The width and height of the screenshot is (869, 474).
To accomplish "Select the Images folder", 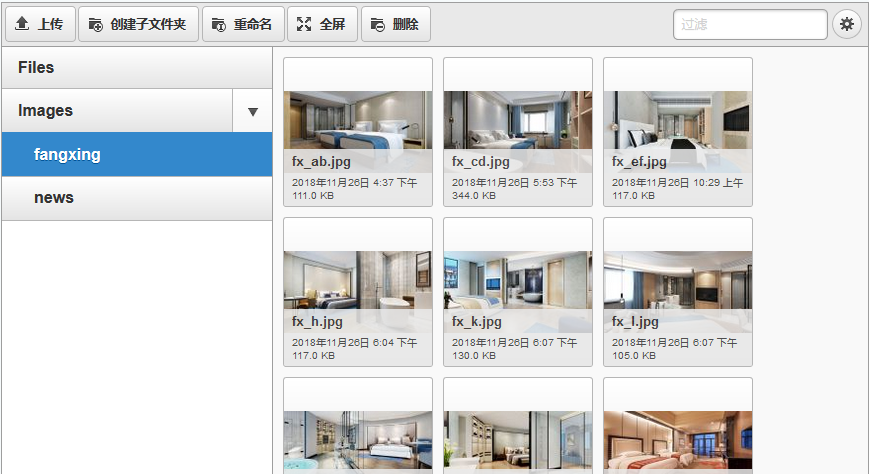I will click(116, 111).
